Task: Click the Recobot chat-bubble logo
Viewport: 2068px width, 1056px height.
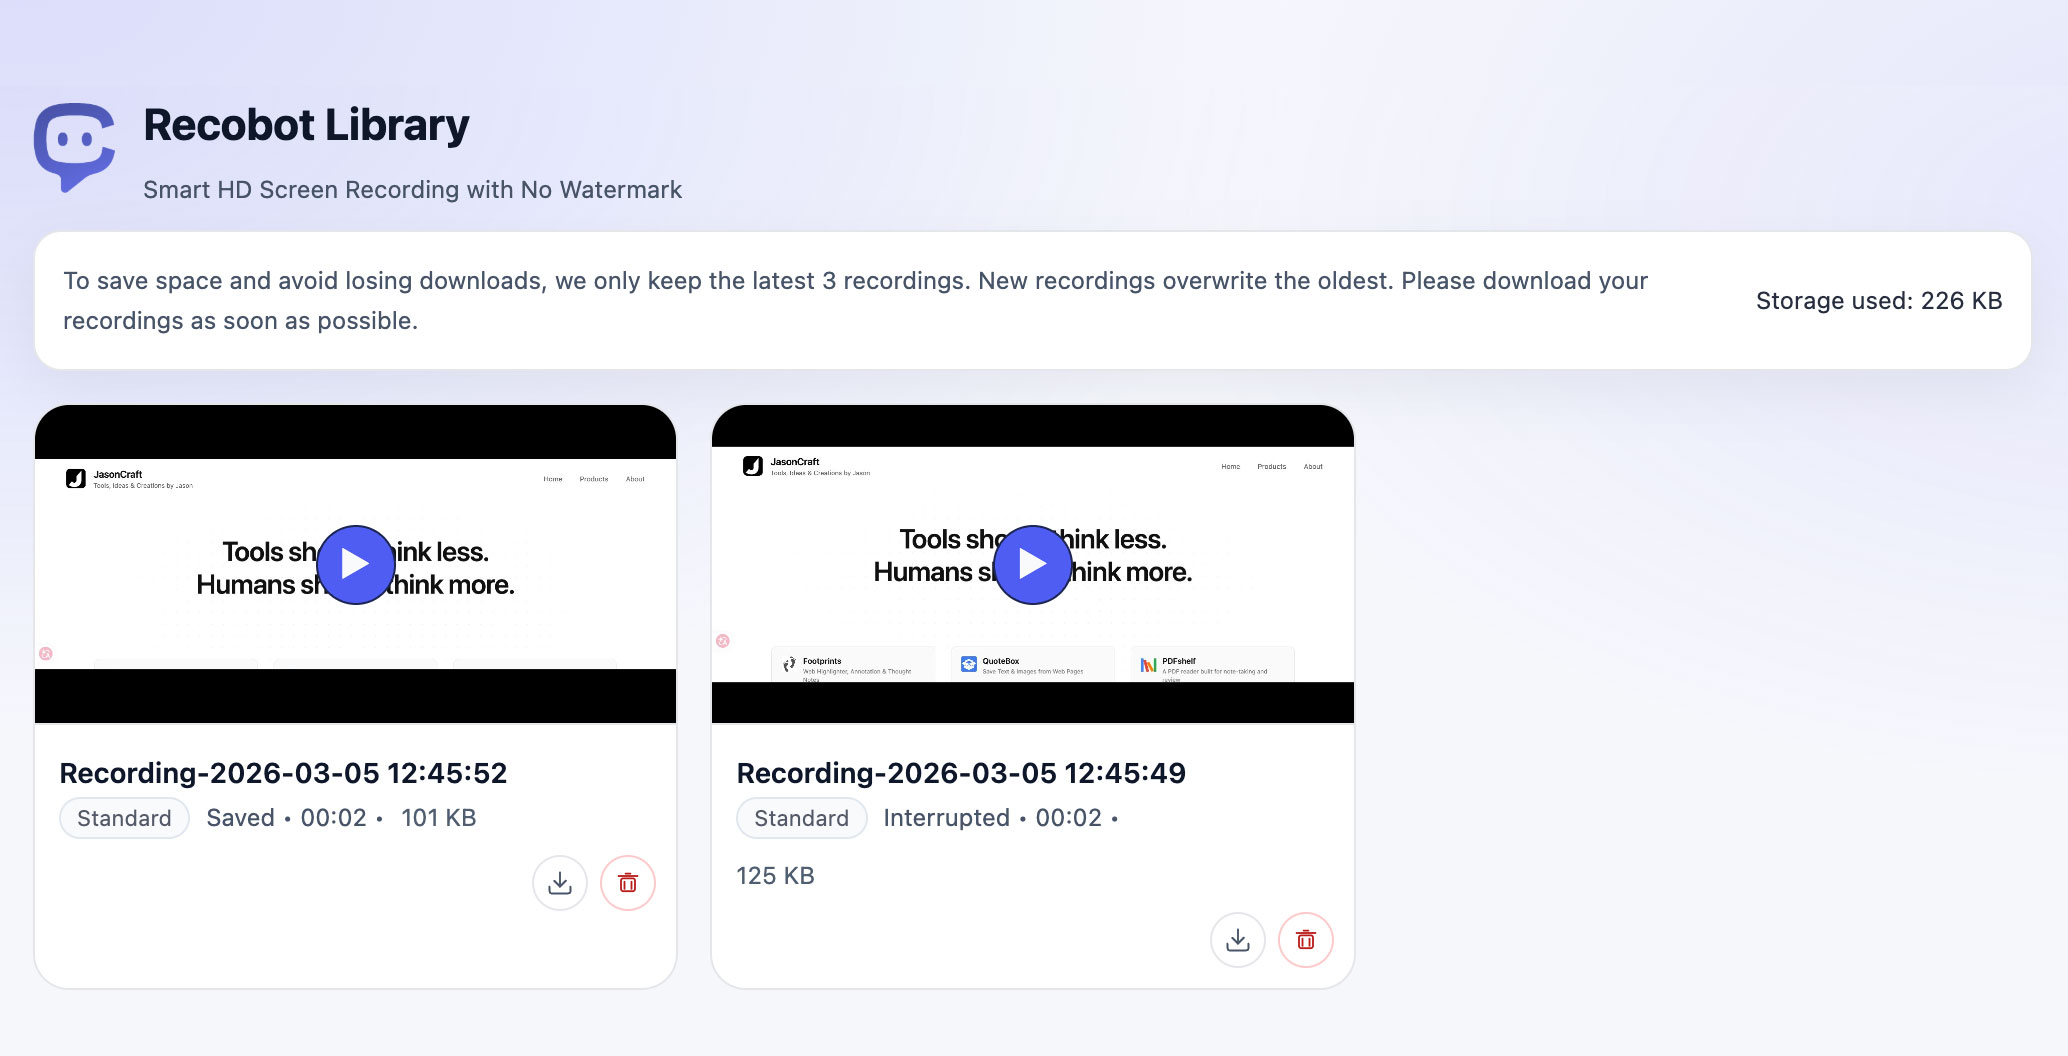Action: click(x=74, y=146)
